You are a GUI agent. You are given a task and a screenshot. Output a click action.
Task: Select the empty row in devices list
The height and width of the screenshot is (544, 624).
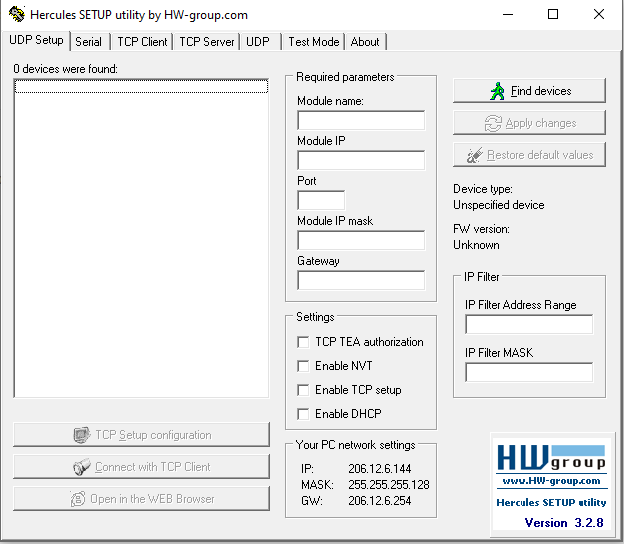(x=141, y=86)
